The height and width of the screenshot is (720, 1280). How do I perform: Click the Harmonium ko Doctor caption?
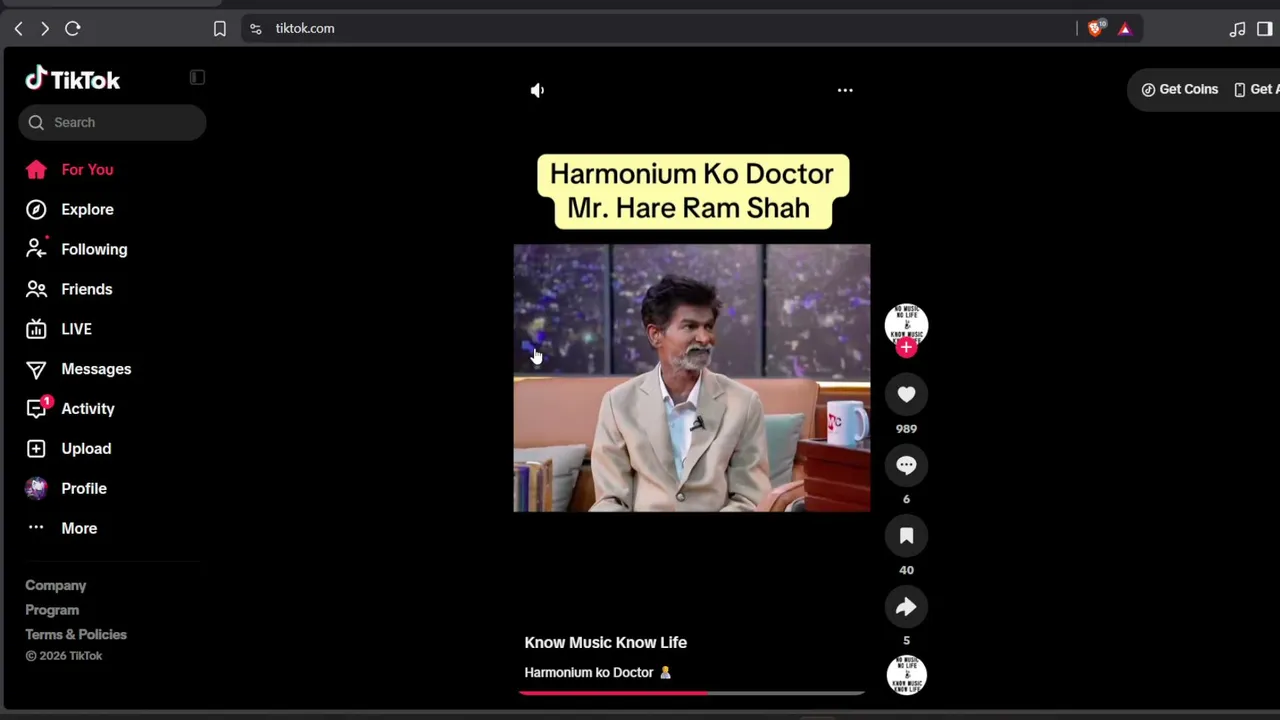pos(598,672)
